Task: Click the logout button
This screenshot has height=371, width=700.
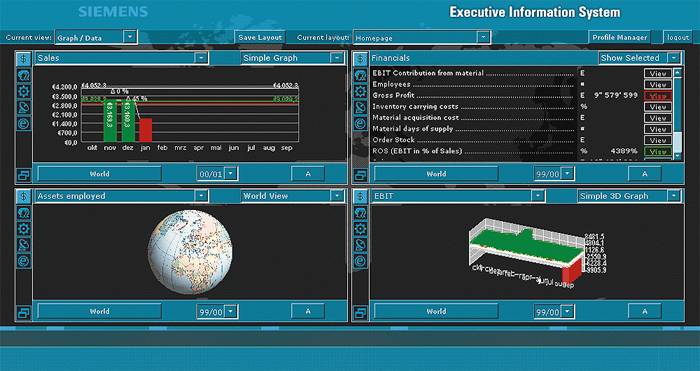Action: click(678, 38)
